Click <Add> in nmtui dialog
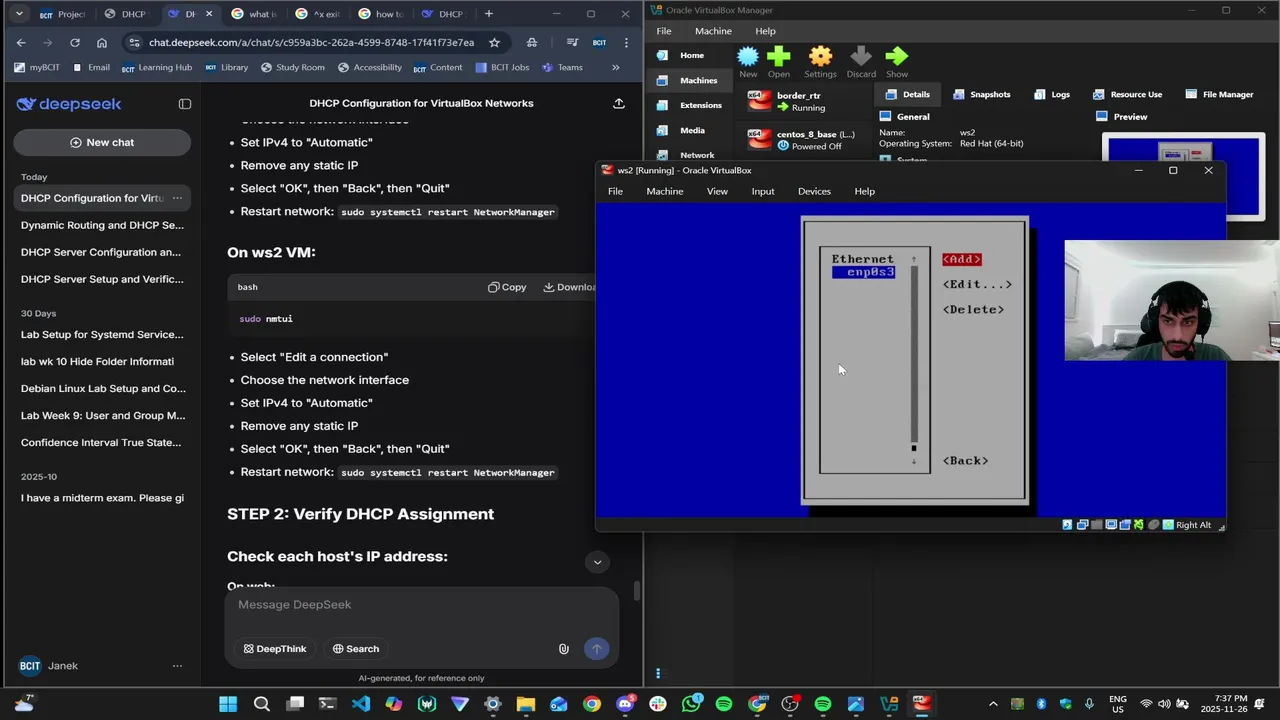1280x720 pixels. [x=962, y=259]
